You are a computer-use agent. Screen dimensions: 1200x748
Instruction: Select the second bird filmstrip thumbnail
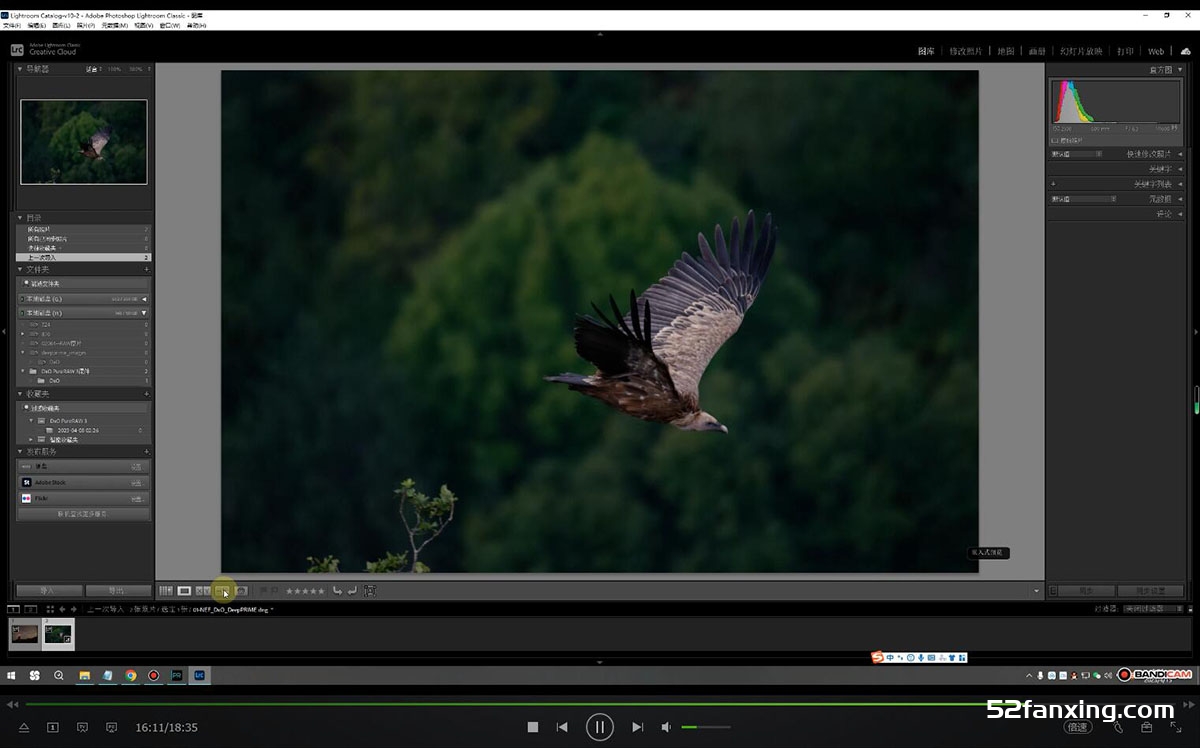[58, 634]
